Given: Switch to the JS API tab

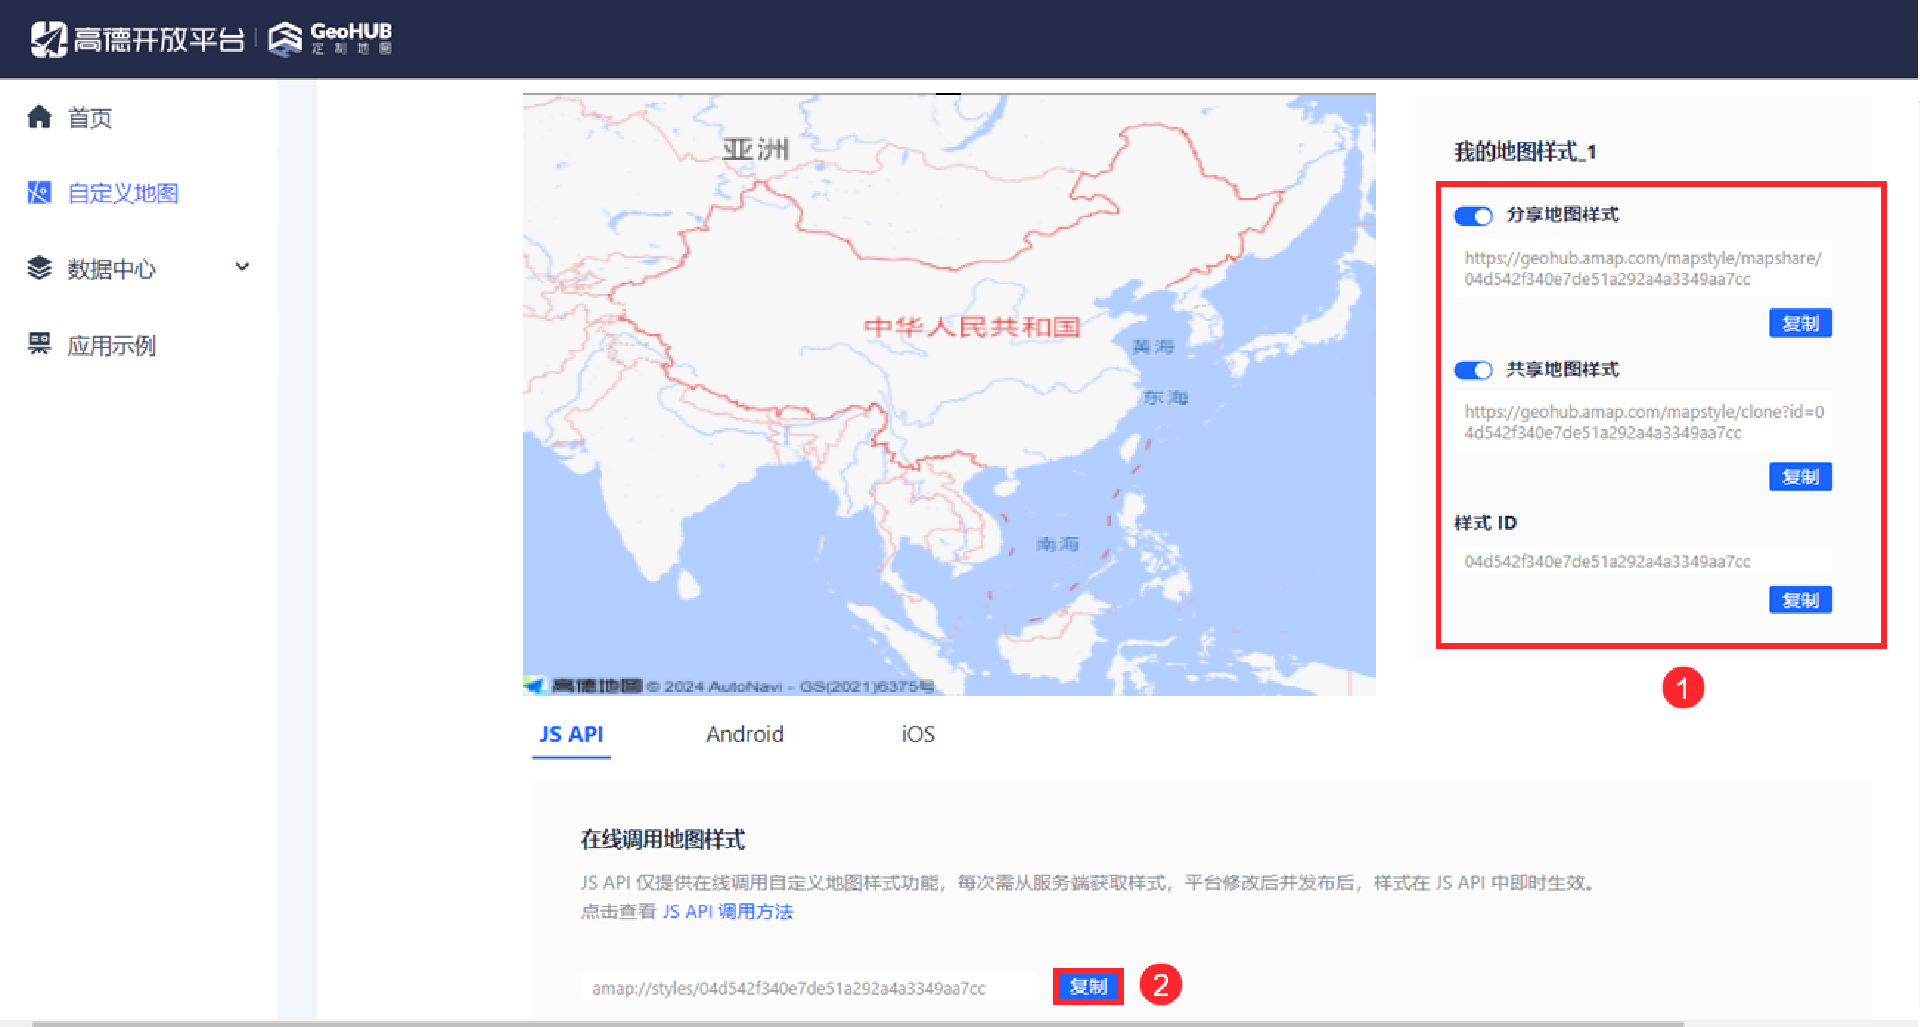Looking at the screenshot, I should tap(571, 734).
